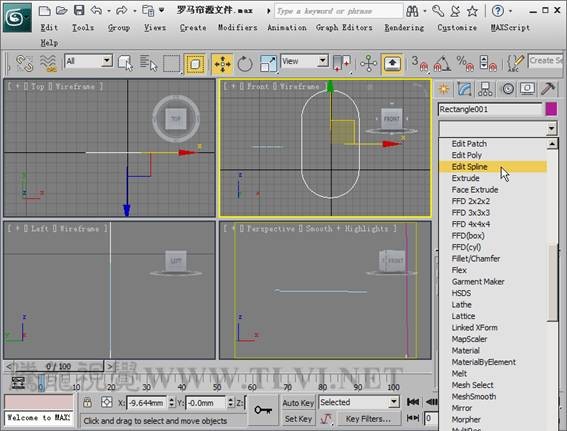Toggle the Selection Lock padlock
567x431 pixels.
(87, 402)
